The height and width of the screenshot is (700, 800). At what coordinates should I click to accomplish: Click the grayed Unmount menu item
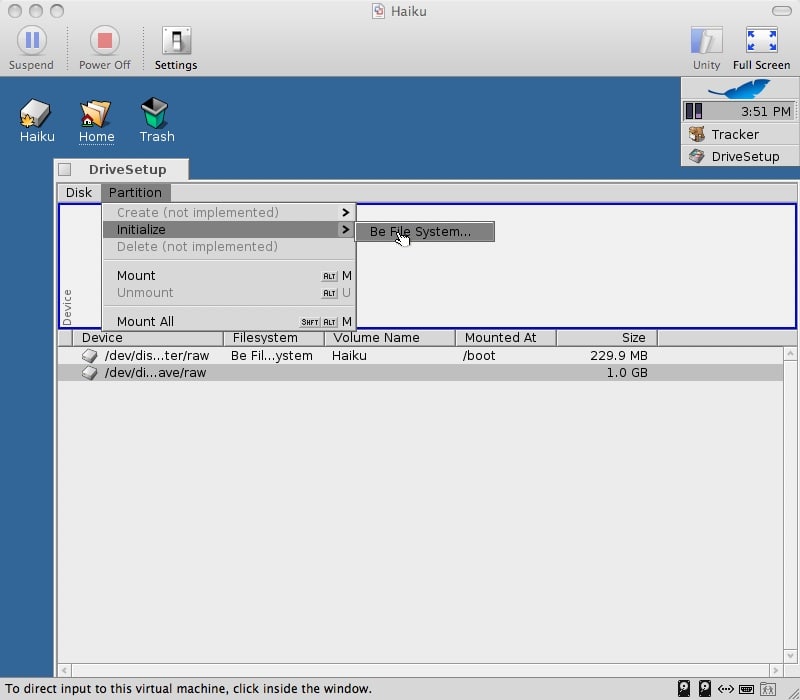(229, 293)
